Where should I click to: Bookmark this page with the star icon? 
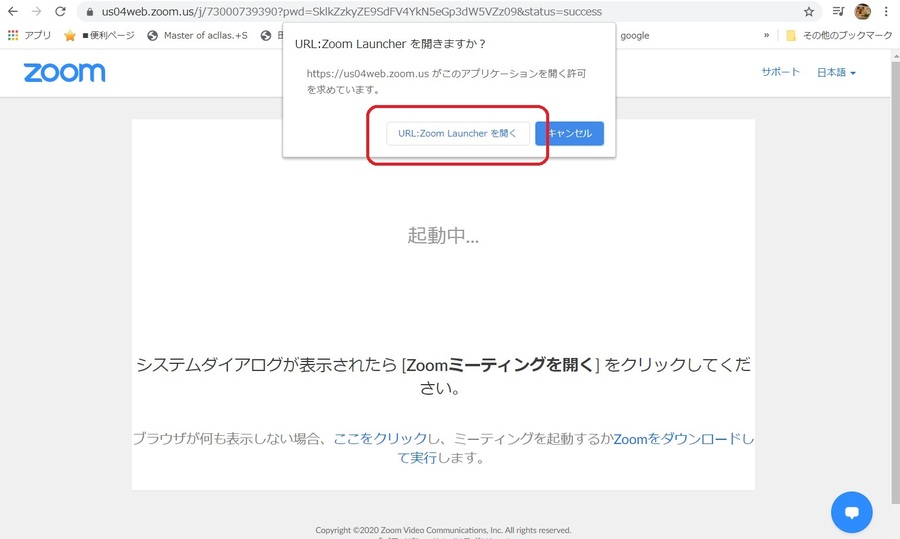coord(808,12)
